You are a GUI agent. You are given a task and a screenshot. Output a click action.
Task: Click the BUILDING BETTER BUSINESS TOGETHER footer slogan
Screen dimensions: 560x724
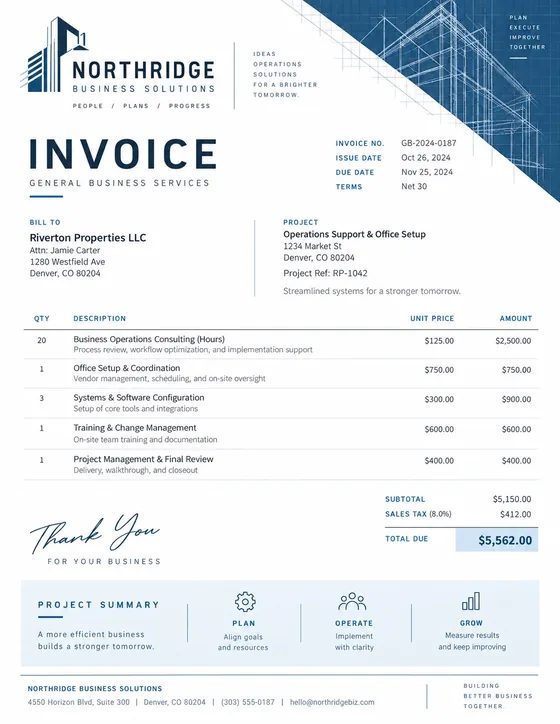point(498,696)
